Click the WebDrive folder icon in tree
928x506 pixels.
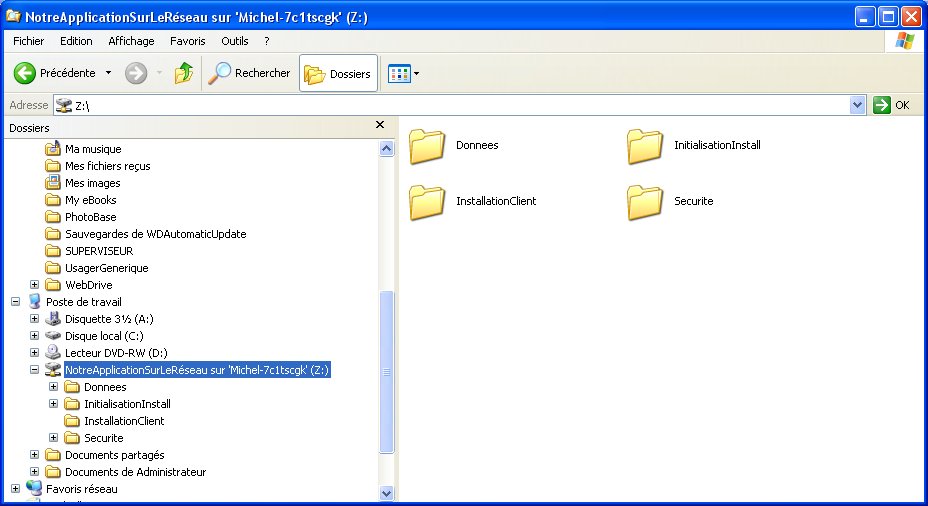pyautogui.click(x=53, y=285)
